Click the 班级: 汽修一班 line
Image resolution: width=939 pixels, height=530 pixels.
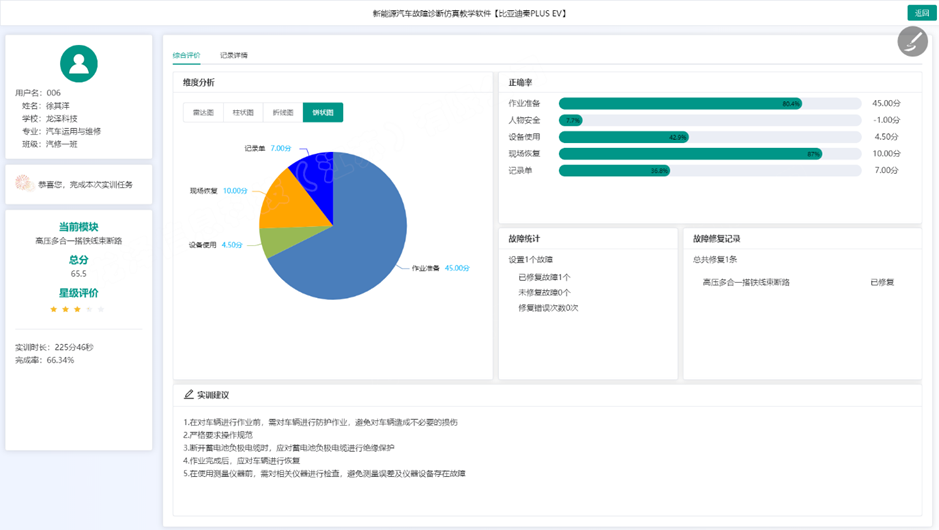tap(50, 144)
